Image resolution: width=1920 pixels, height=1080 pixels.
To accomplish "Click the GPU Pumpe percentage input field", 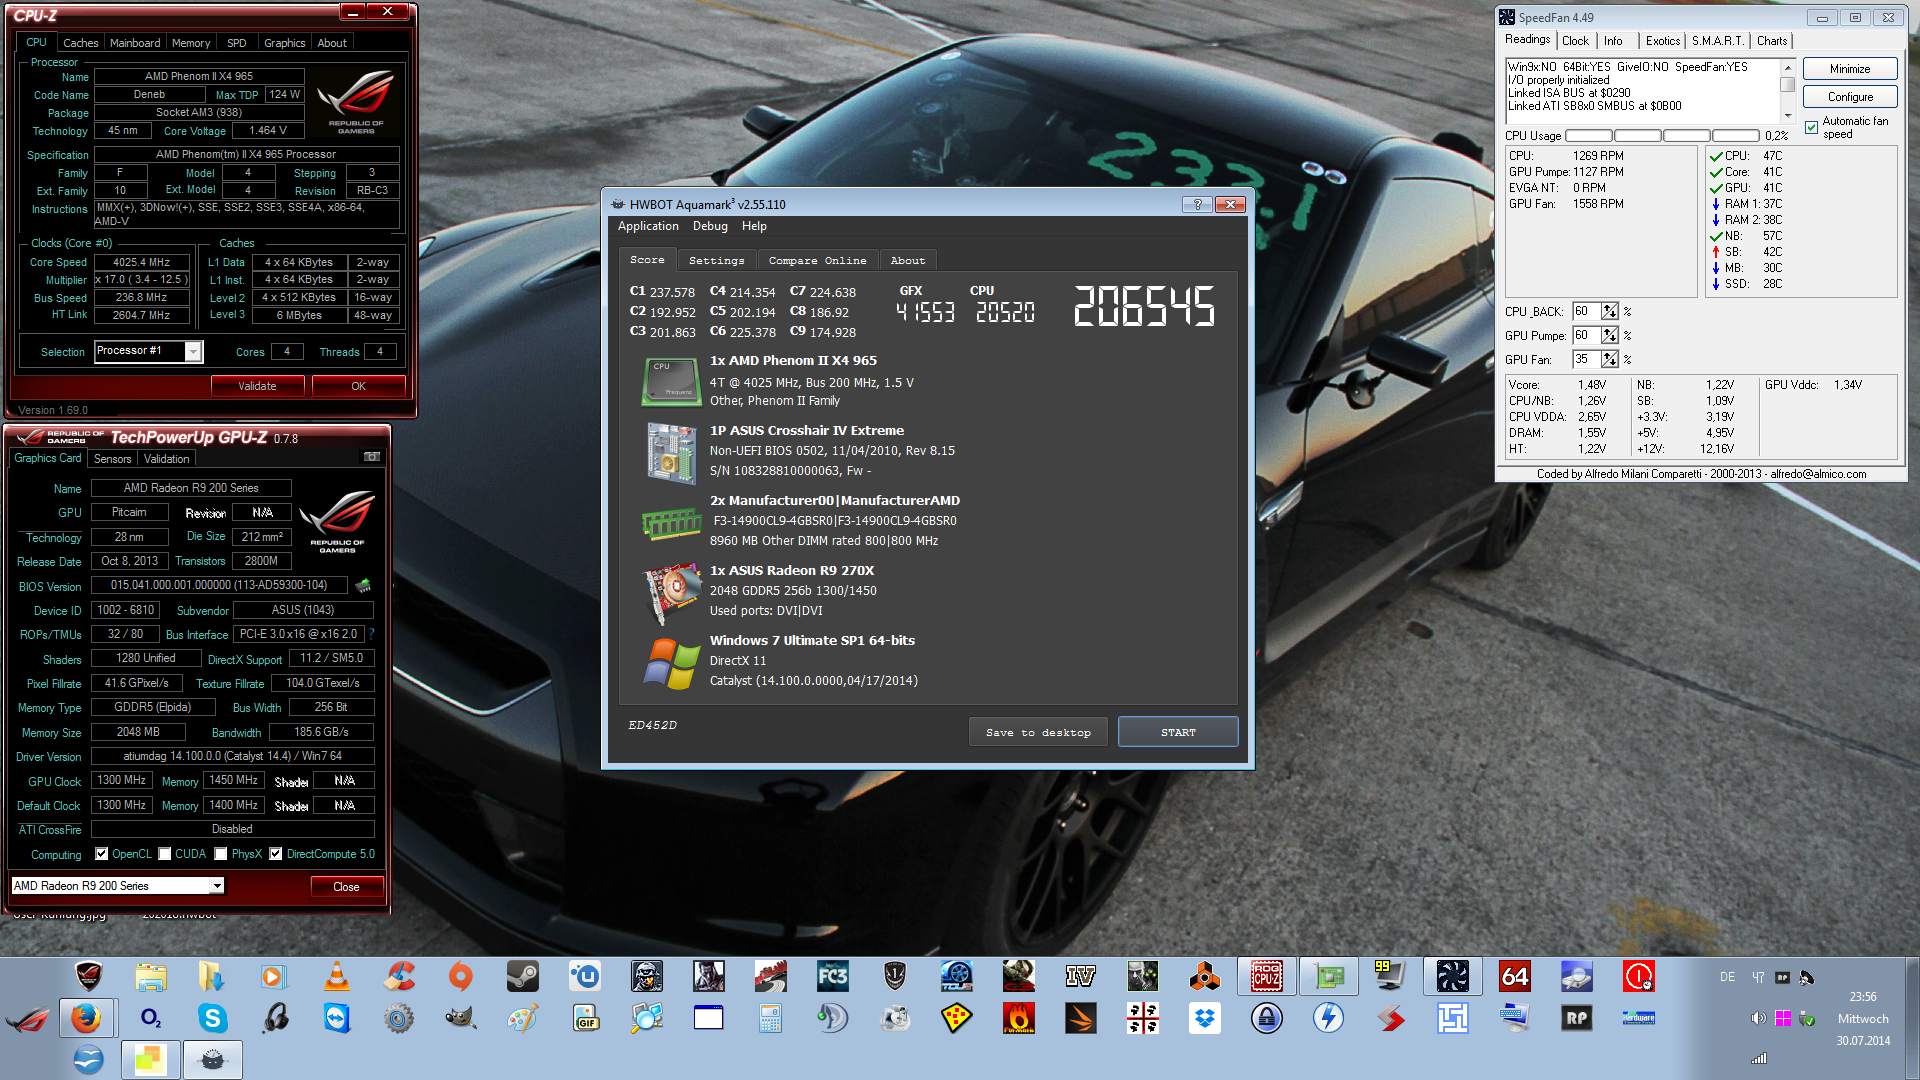I will coord(1586,335).
